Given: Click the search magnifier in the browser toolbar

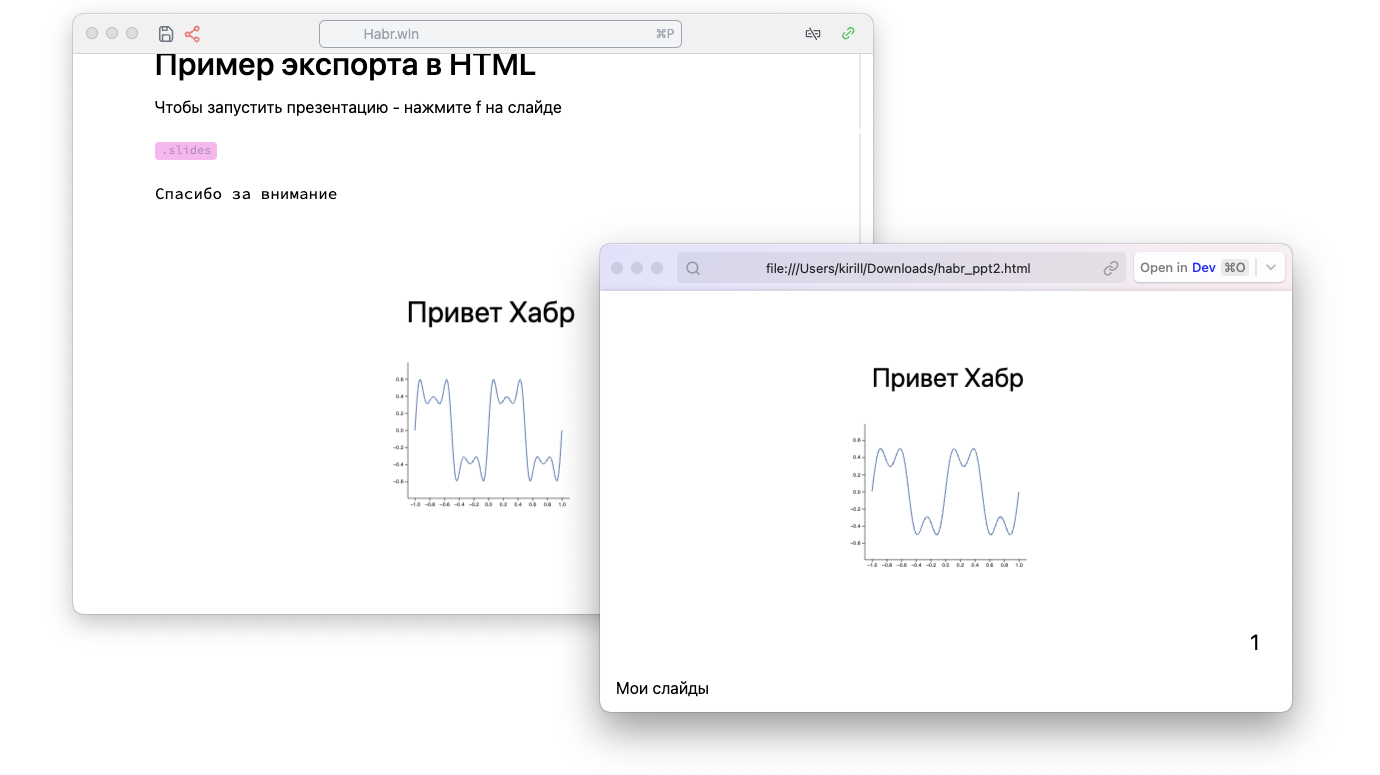Looking at the screenshot, I should [x=692, y=267].
